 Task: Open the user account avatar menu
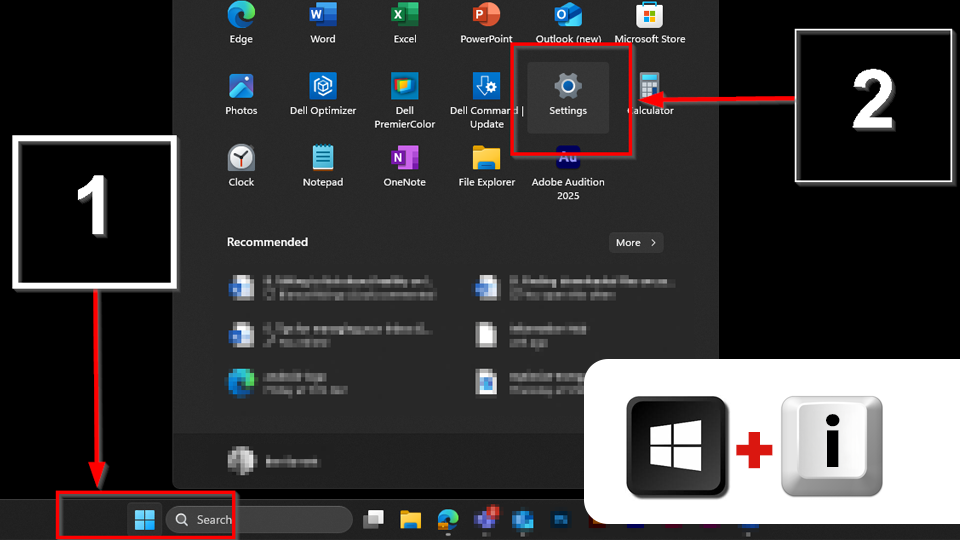click(241, 461)
